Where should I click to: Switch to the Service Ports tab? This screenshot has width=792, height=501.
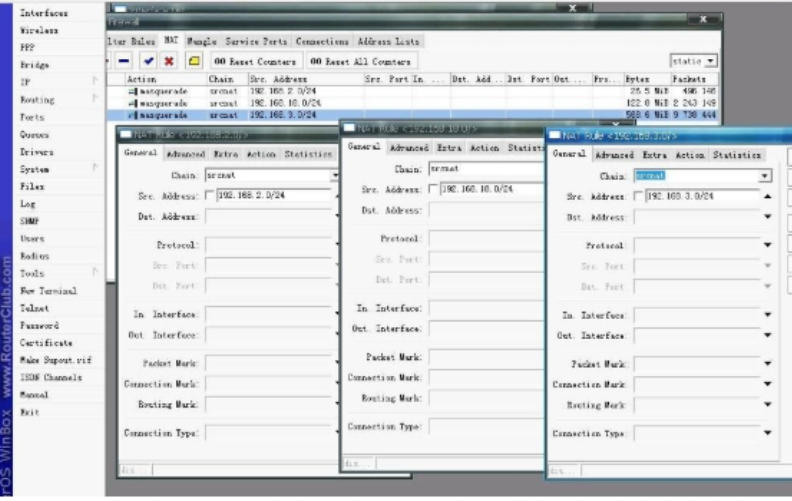point(257,41)
